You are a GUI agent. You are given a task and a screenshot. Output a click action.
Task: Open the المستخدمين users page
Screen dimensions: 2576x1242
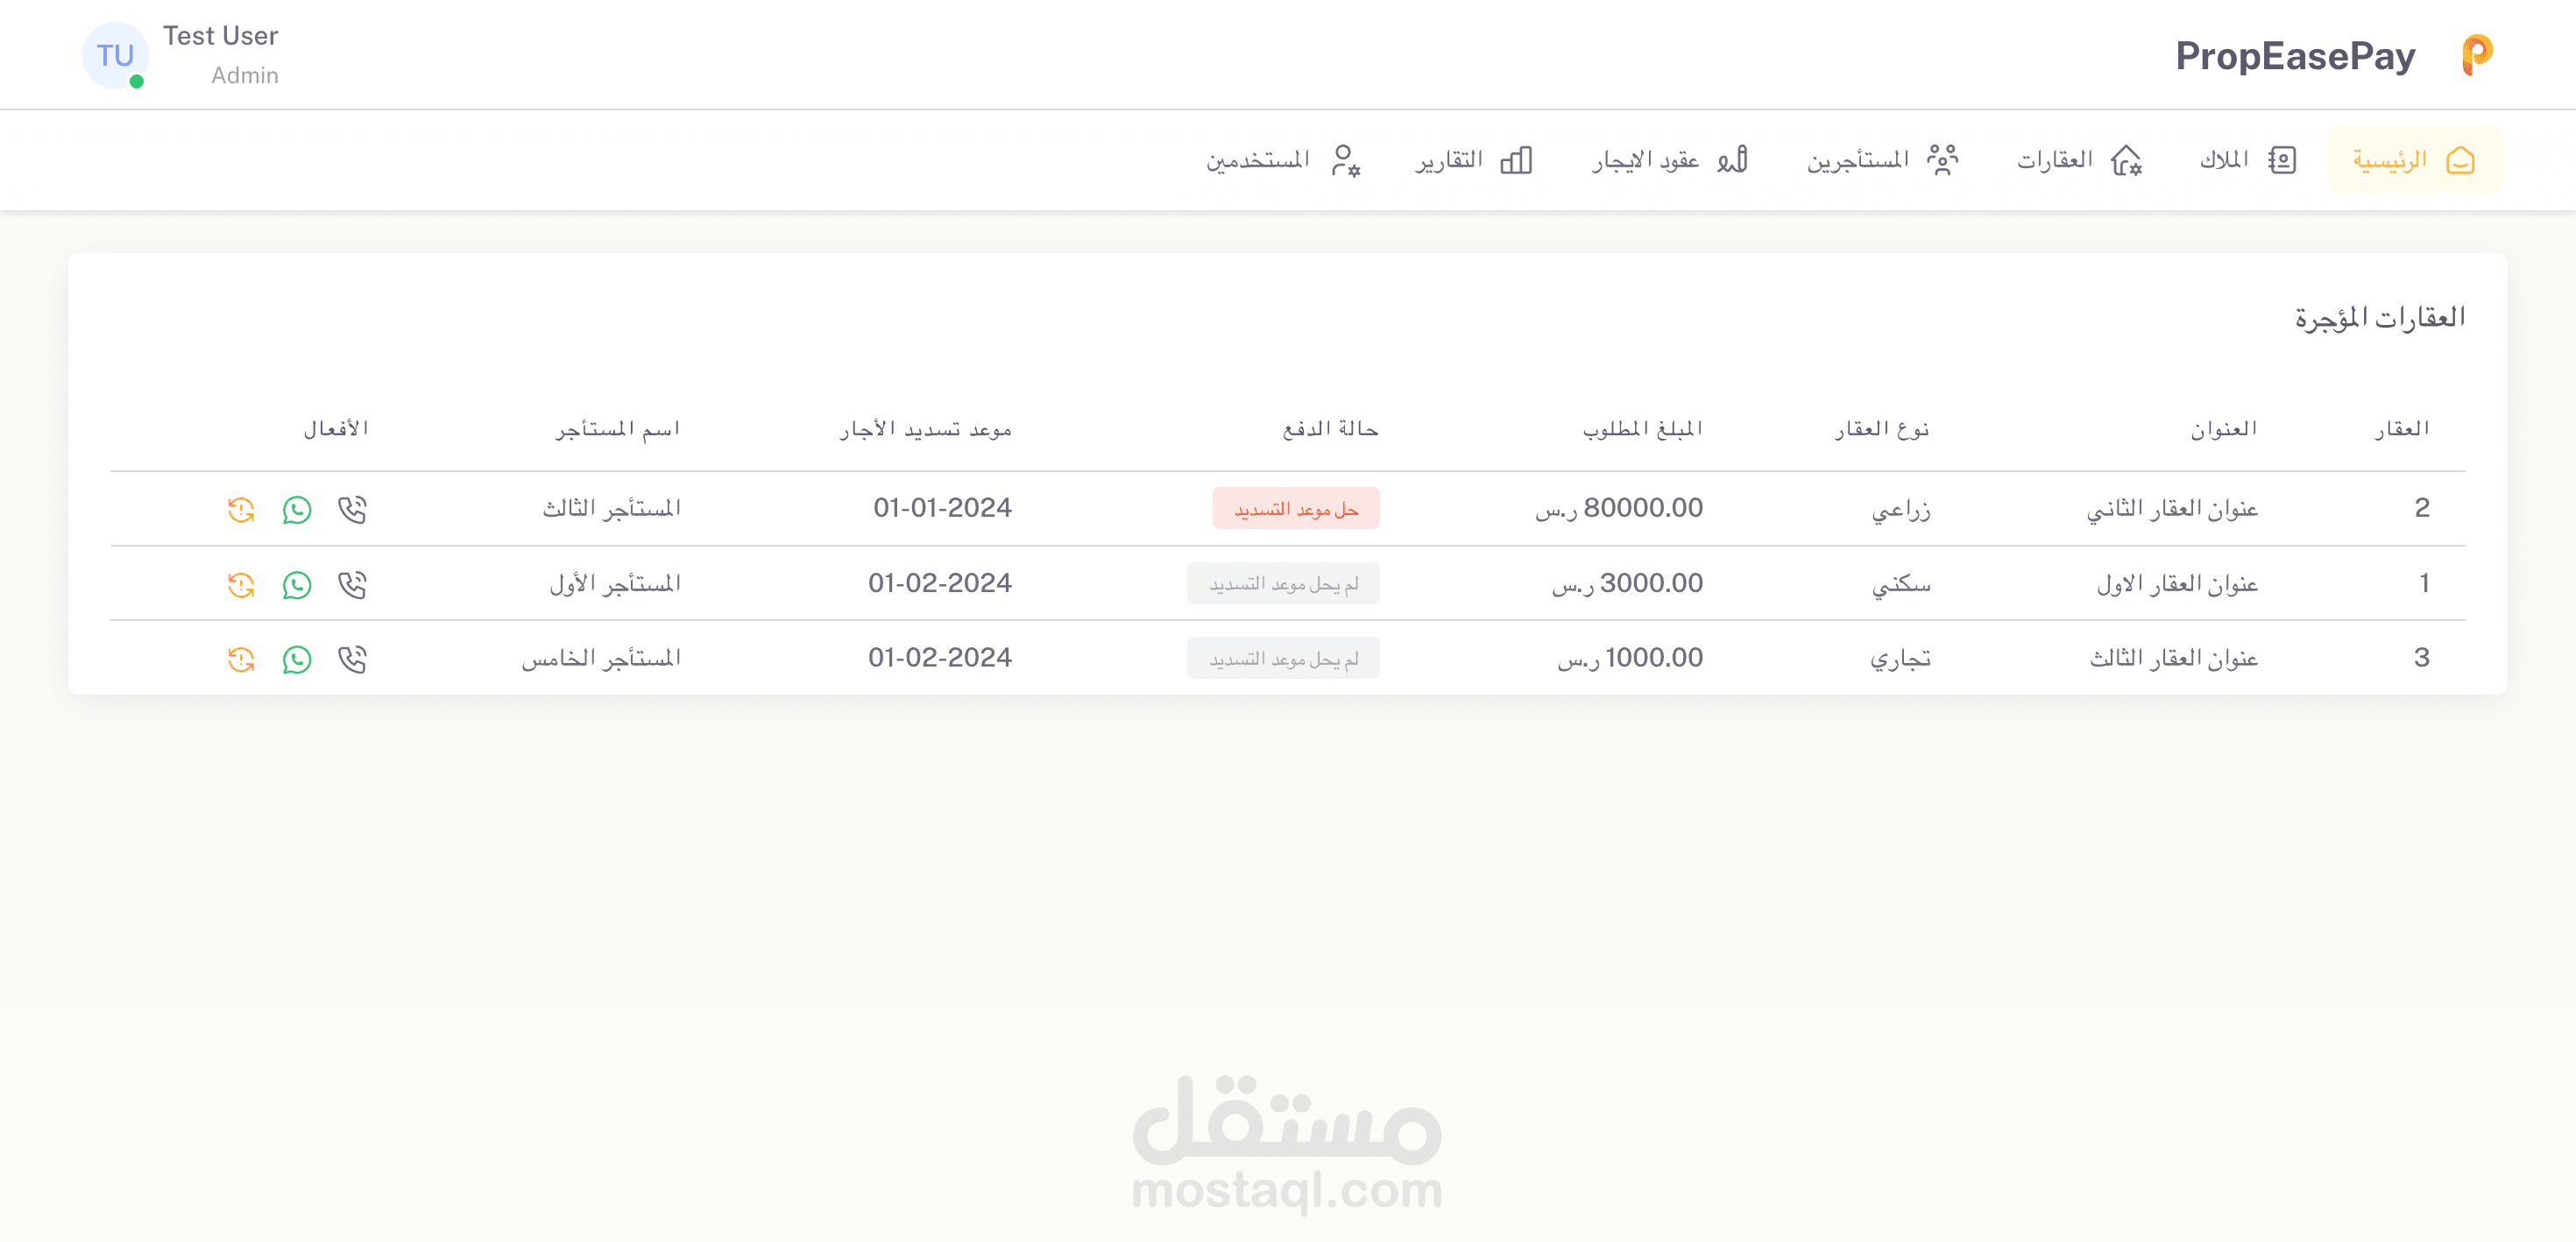click(1282, 160)
